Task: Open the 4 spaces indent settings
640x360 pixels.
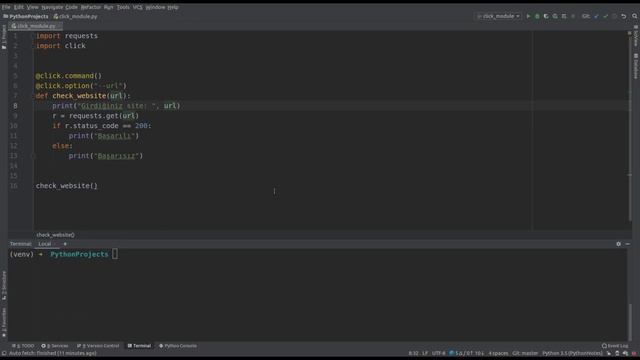Action: pos(498,353)
